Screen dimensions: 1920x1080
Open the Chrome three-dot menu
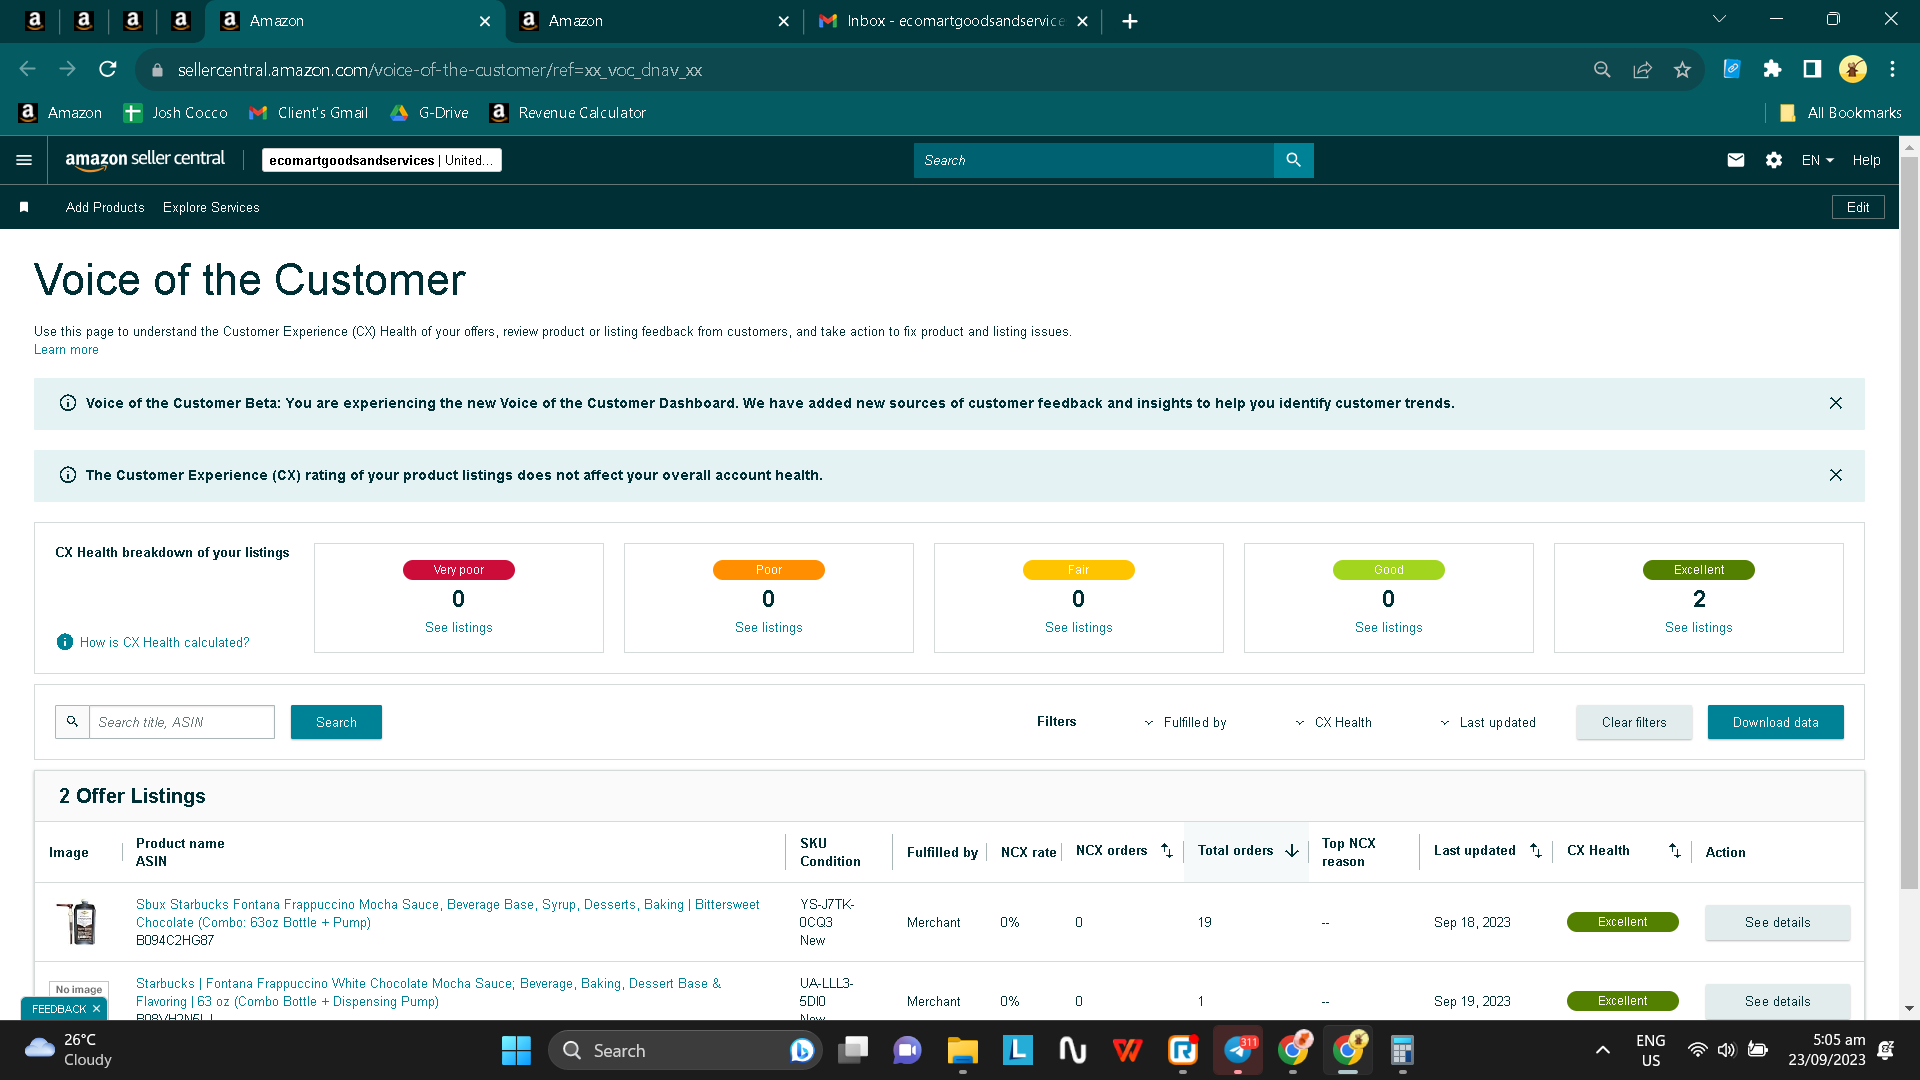coord(1892,69)
